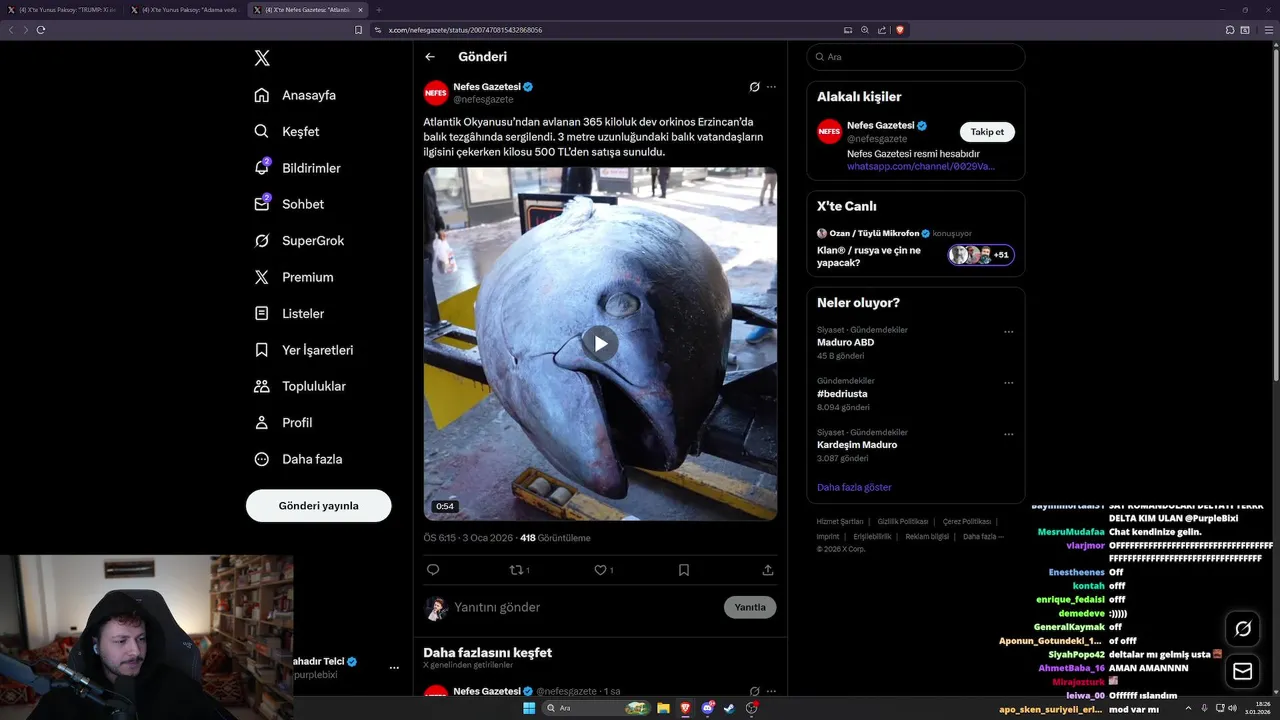1280x720 pixels.
Task: Go back with the Gönderi arrow
Action: (430, 57)
